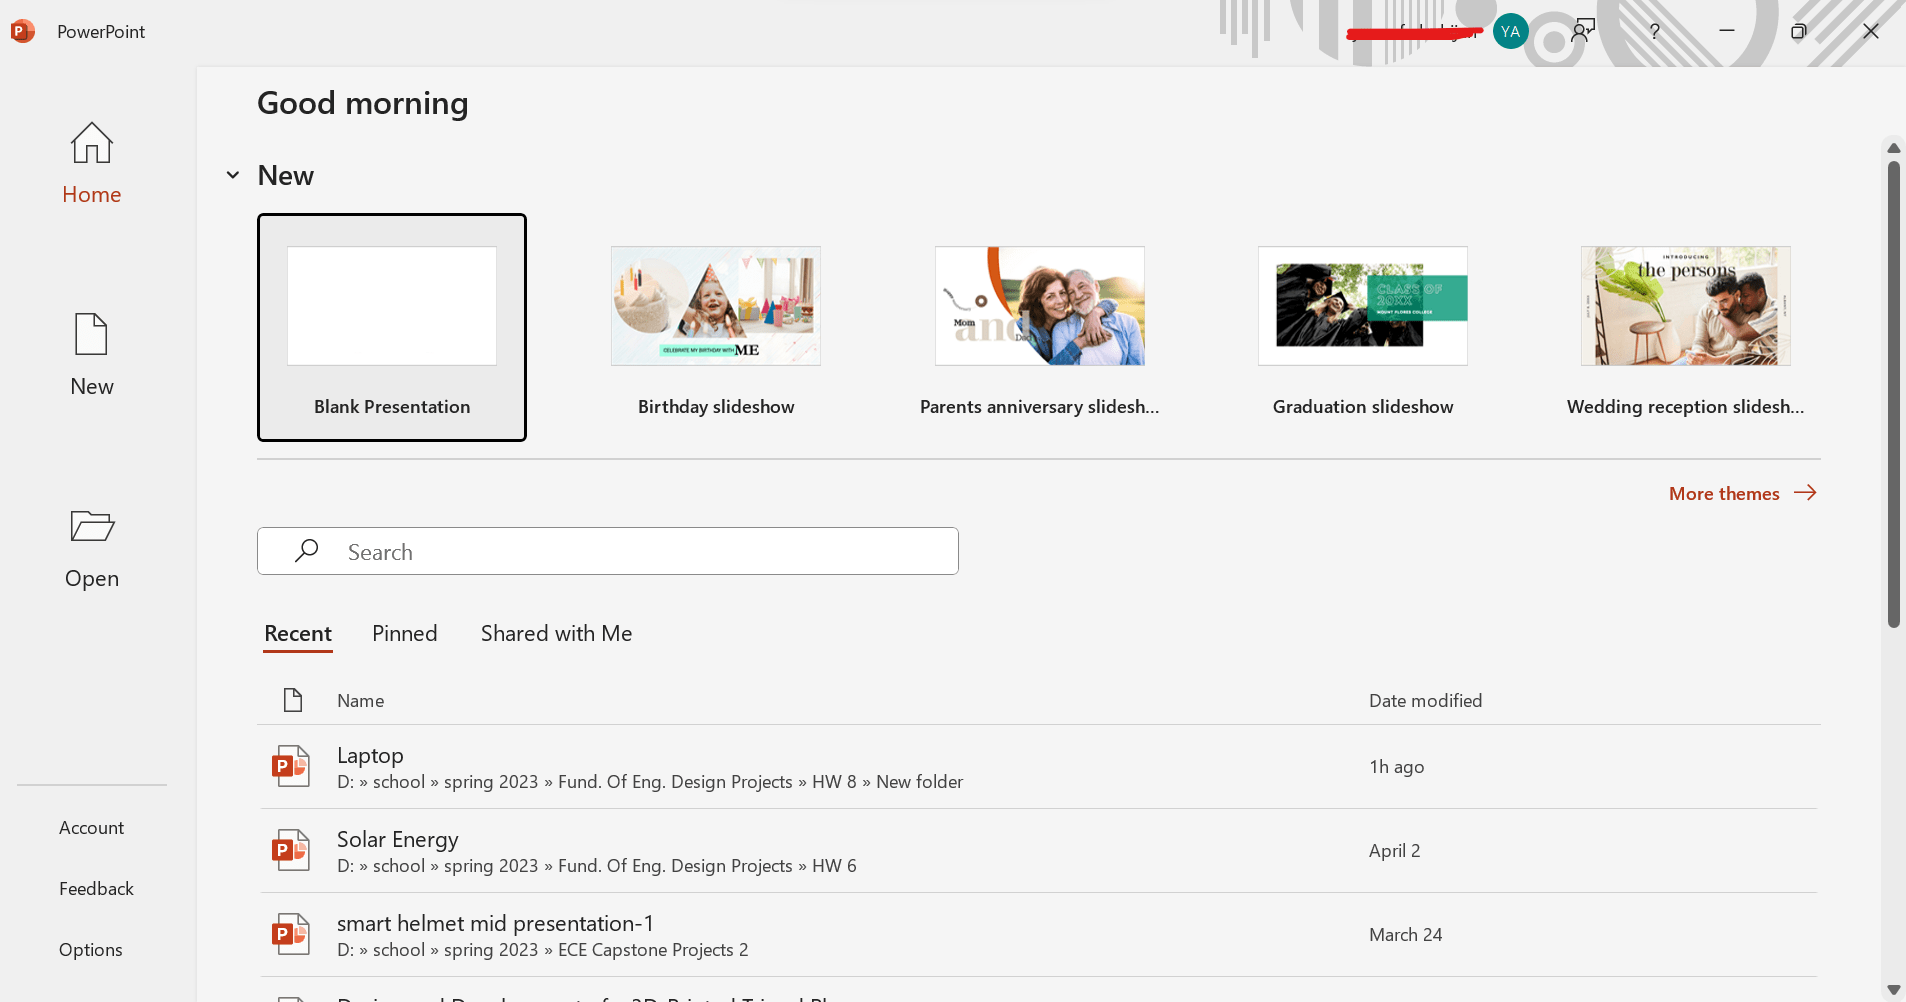
Task: Click the feedback person icon in the title bar
Action: coord(1583,31)
